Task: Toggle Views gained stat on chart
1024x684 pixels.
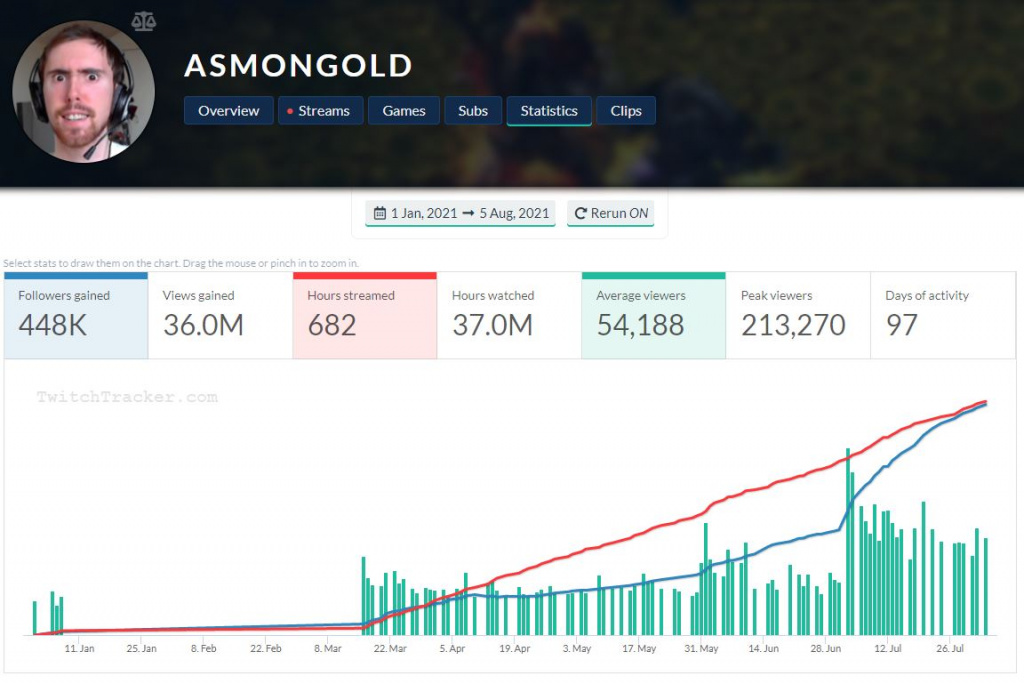Action: click(220, 316)
